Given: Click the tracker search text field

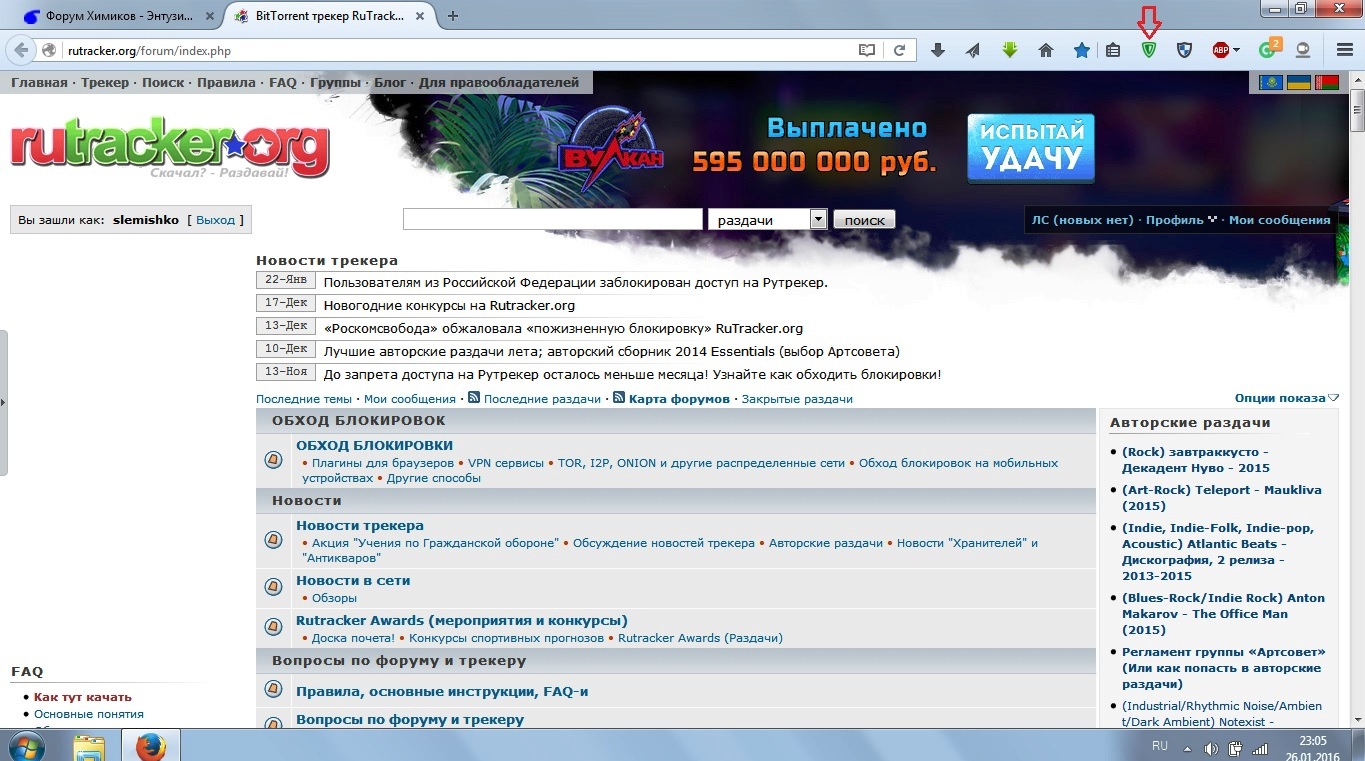Looking at the screenshot, I should (x=552, y=219).
